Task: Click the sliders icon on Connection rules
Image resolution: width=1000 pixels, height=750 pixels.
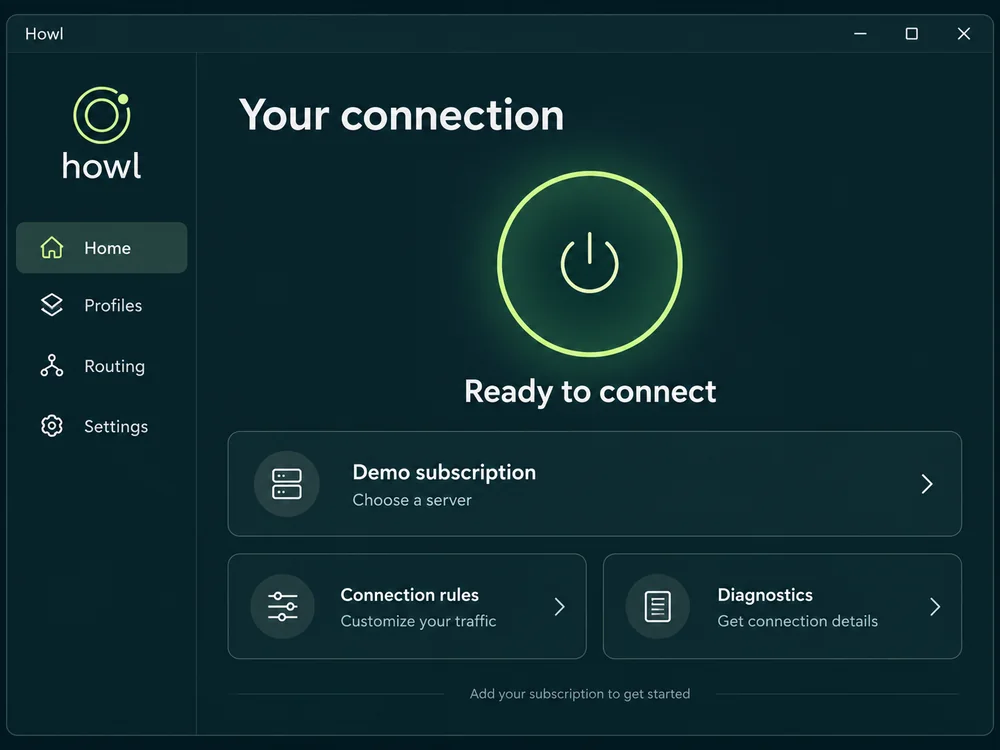Action: pos(283,606)
